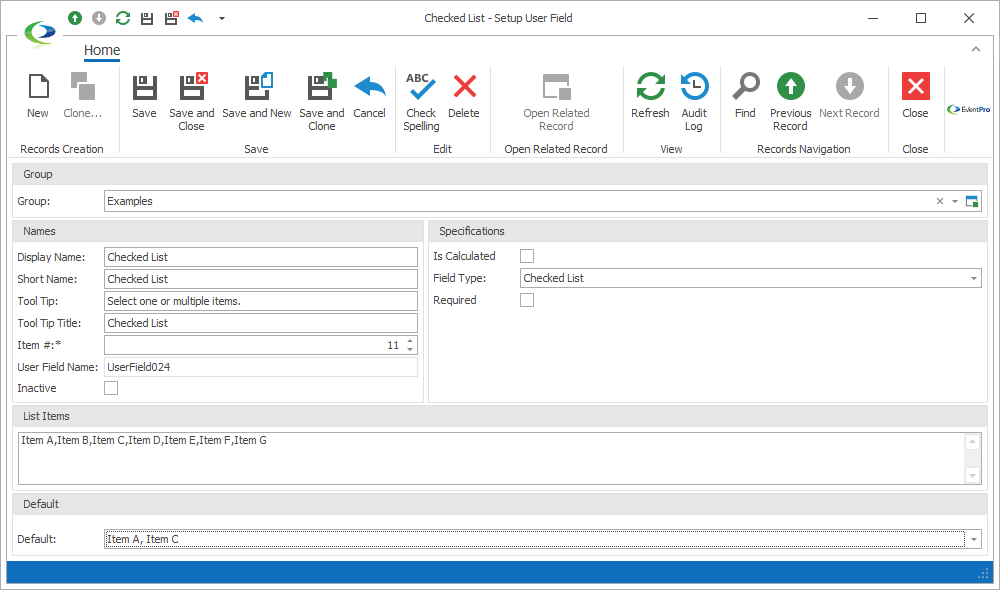1000x590 pixels.
Task: Click the New record icon
Action: click(38, 87)
